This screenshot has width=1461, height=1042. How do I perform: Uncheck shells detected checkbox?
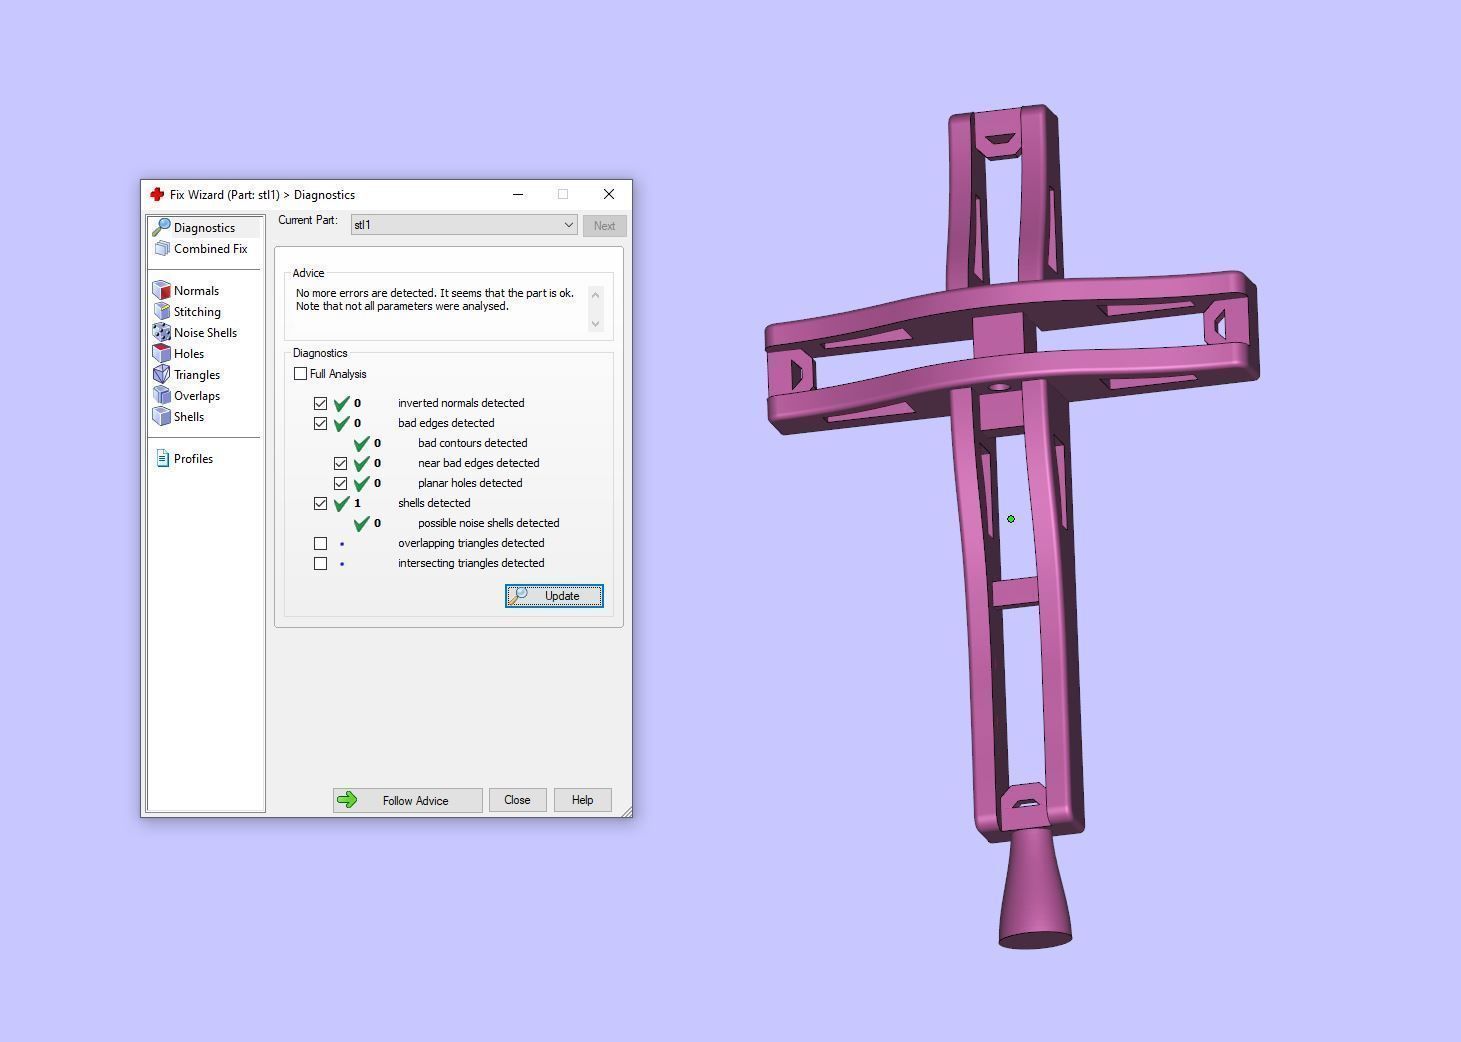coord(320,503)
